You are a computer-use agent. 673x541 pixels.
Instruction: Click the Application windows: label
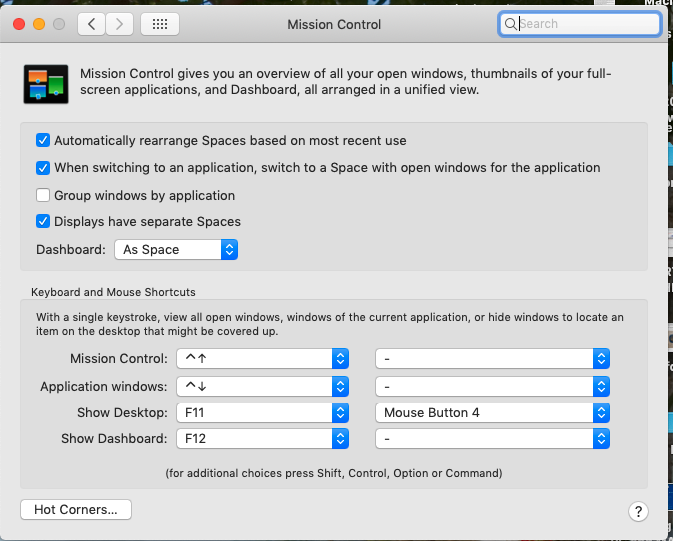coord(104,386)
